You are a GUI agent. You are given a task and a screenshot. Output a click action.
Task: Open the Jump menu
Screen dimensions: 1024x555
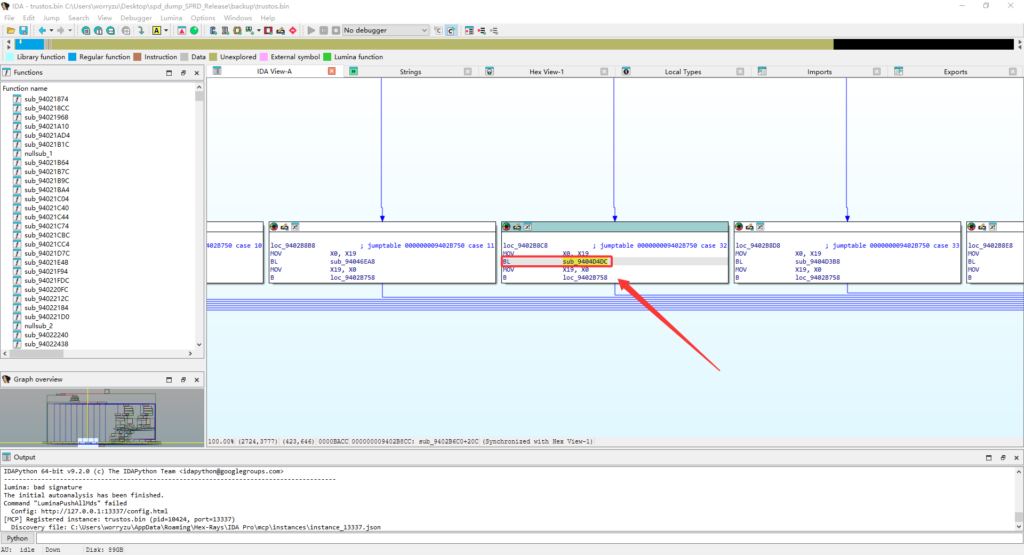point(51,18)
